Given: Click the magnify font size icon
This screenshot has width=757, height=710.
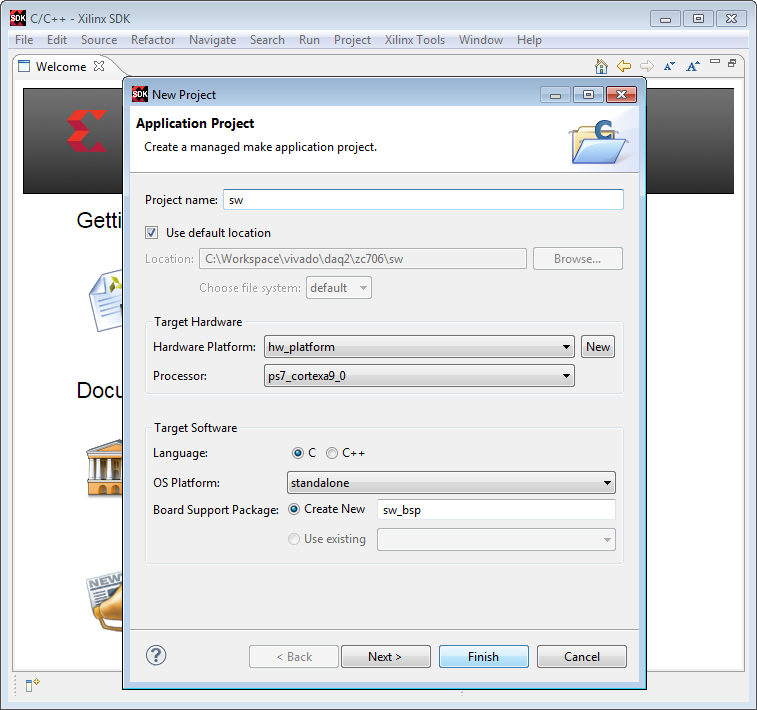Looking at the screenshot, I should point(693,66).
